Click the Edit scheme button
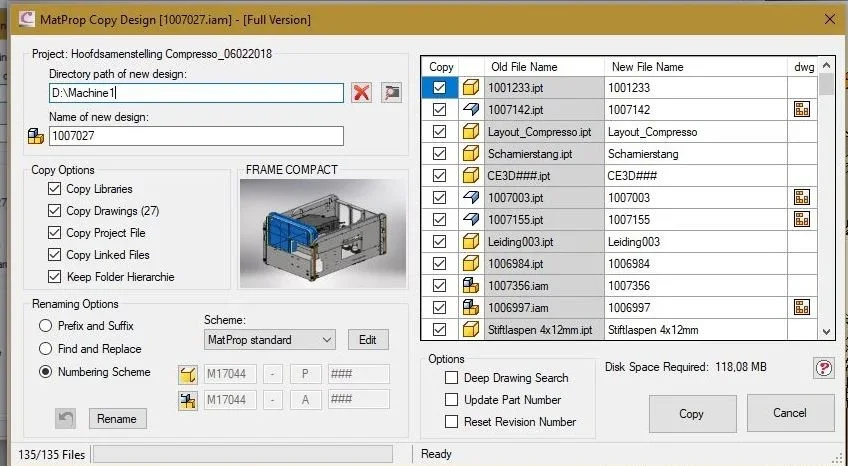 tap(368, 340)
